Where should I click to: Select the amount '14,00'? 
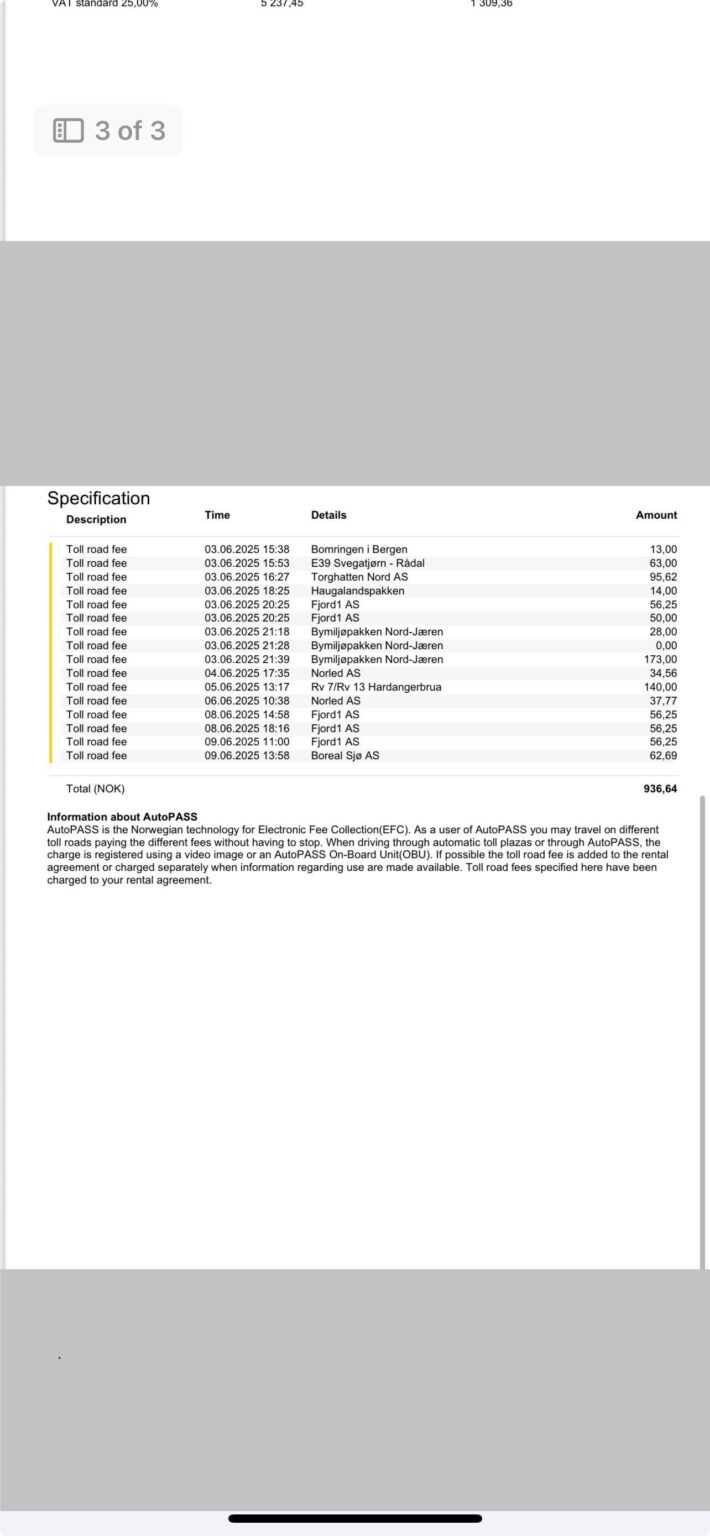(x=663, y=591)
